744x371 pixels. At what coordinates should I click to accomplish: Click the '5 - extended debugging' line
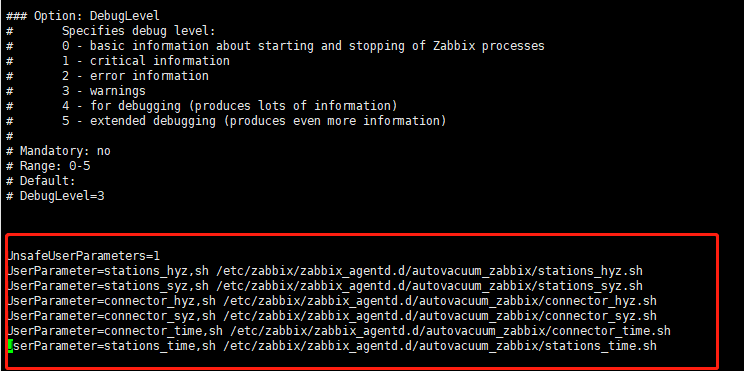click(x=254, y=121)
